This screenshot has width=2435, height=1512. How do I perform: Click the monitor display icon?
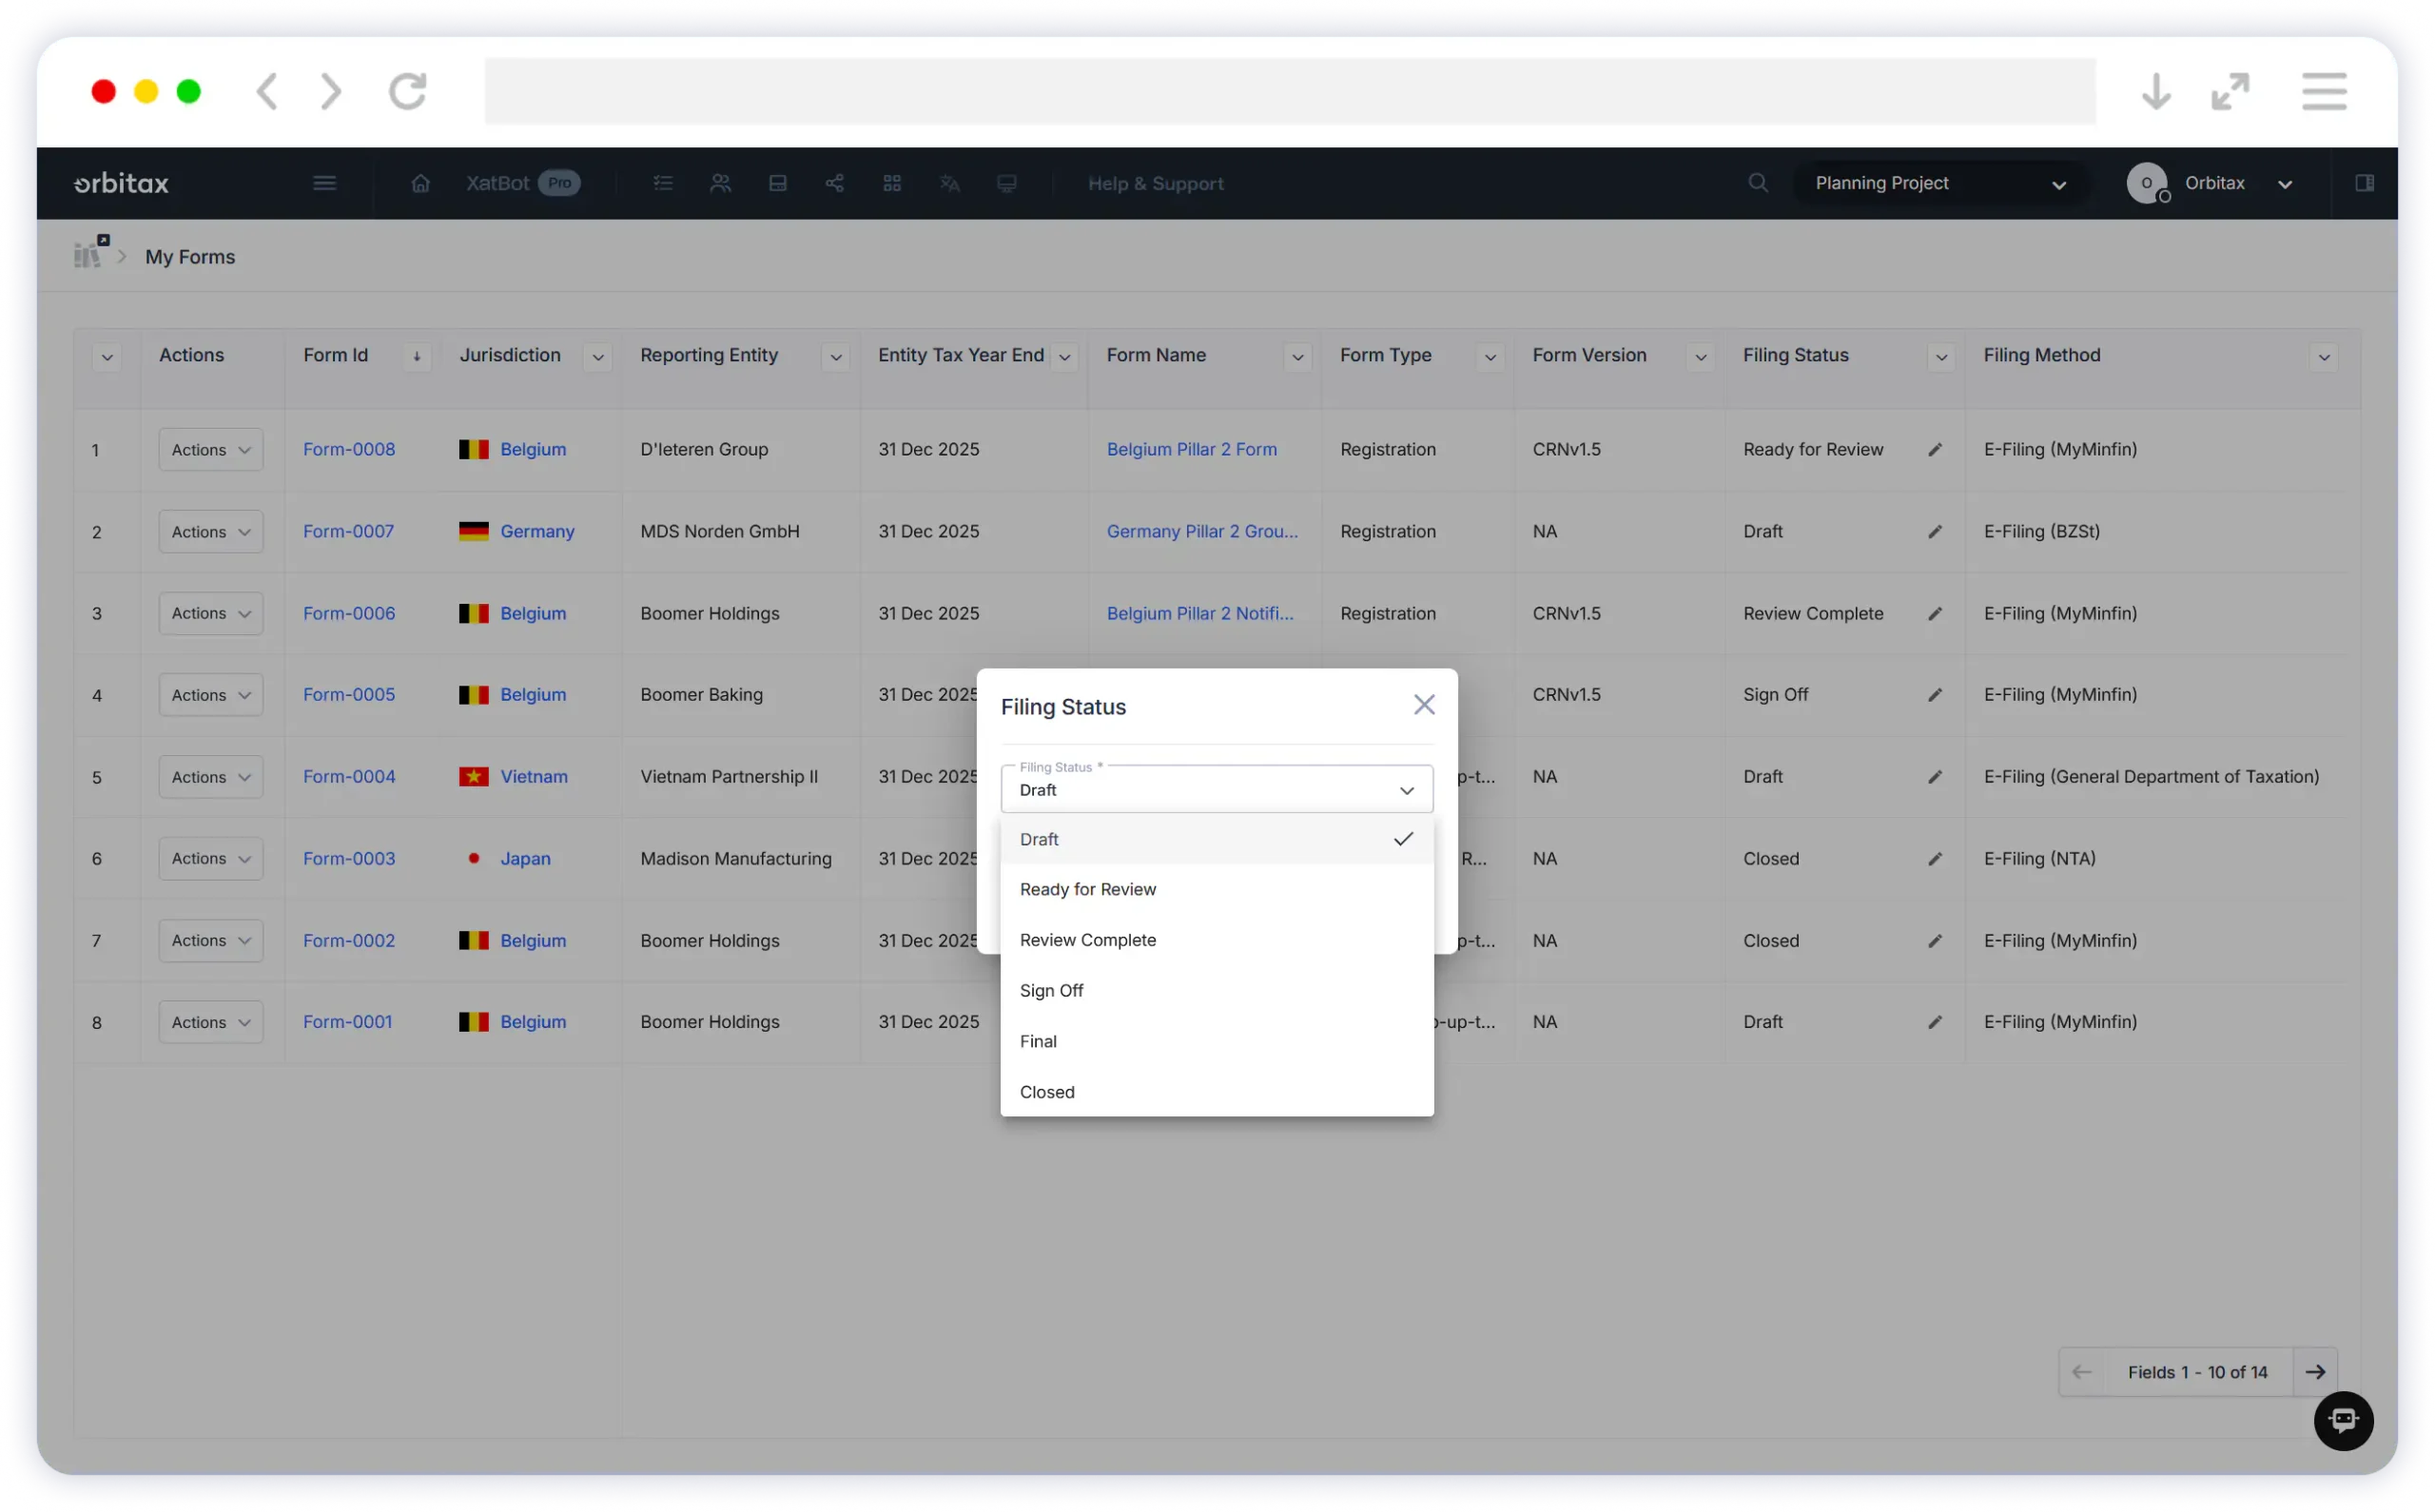click(1007, 183)
